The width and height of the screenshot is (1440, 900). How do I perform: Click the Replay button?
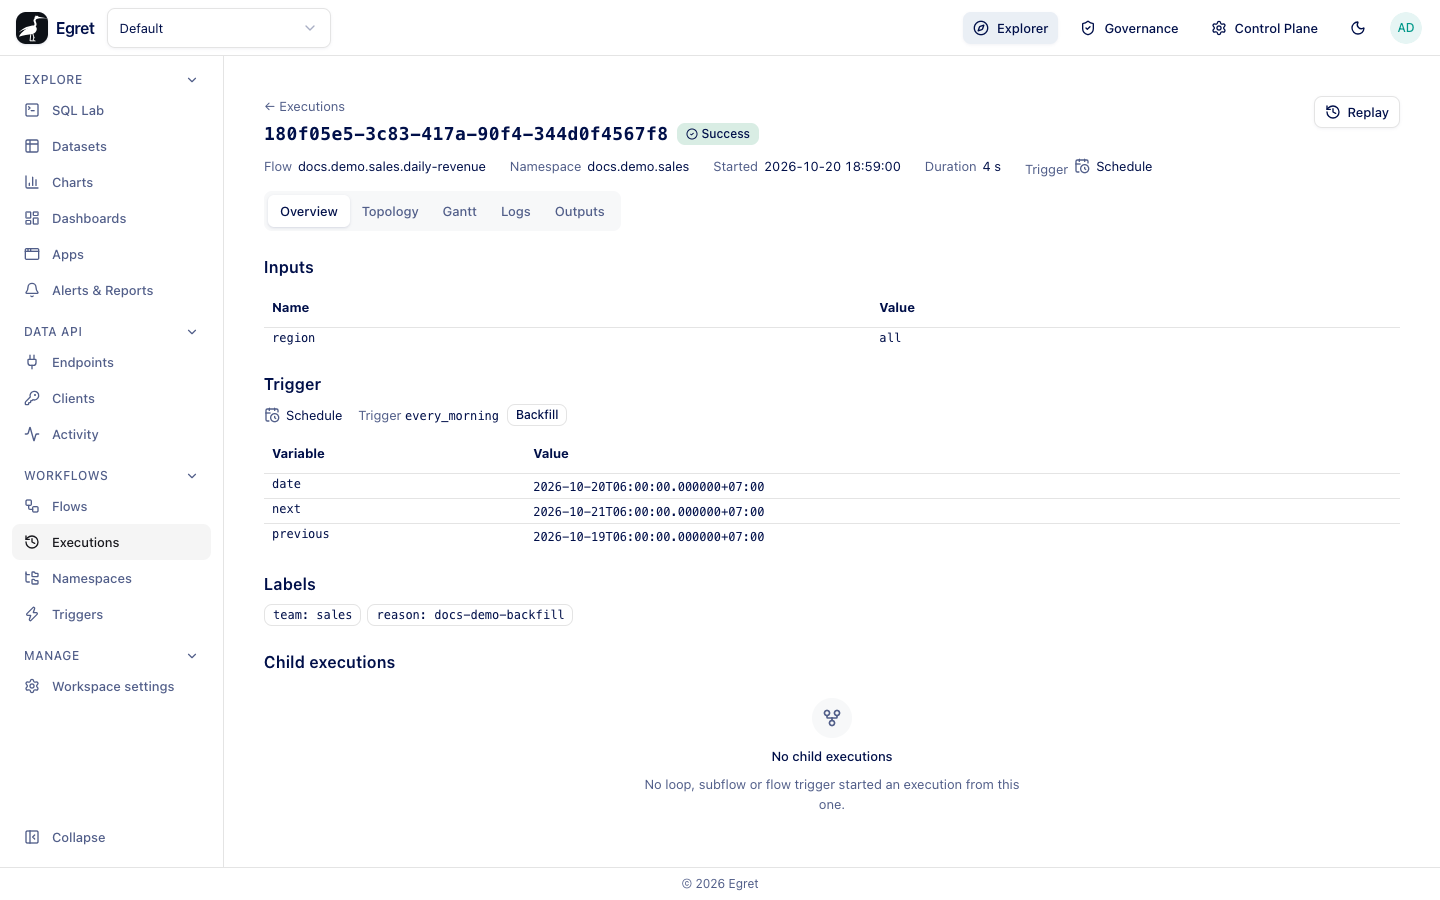pos(1357,112)
